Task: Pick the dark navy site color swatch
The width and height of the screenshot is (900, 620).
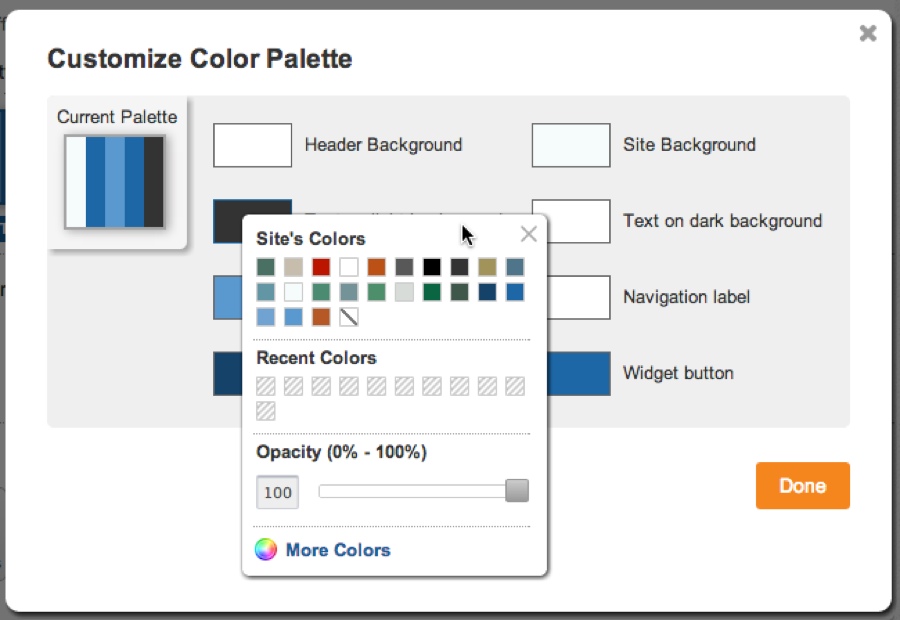Action: coord(487,292)
